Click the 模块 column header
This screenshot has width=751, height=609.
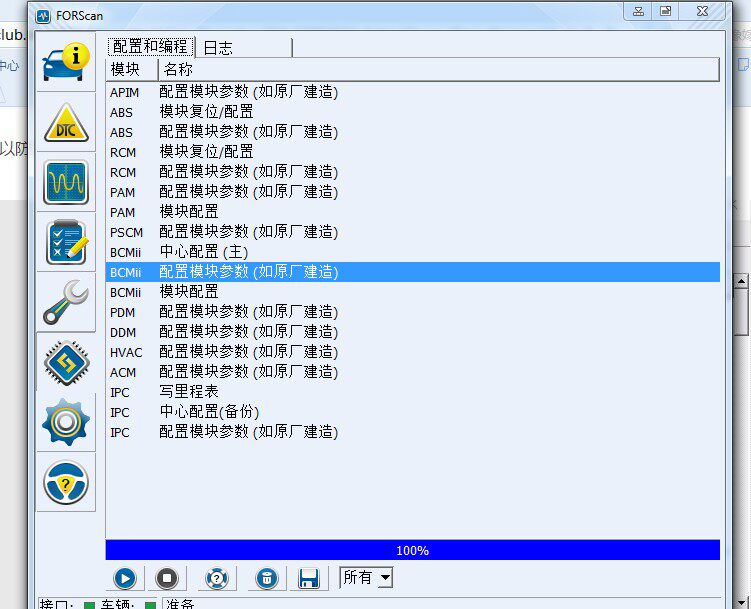click(x=132, y=70)
